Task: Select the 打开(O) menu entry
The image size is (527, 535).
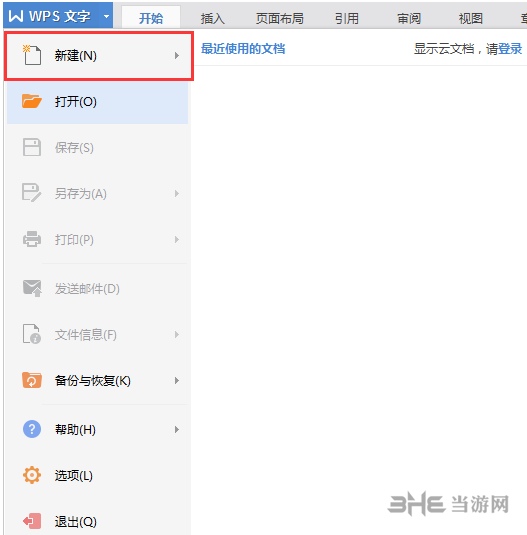Action: pos(98,102)
